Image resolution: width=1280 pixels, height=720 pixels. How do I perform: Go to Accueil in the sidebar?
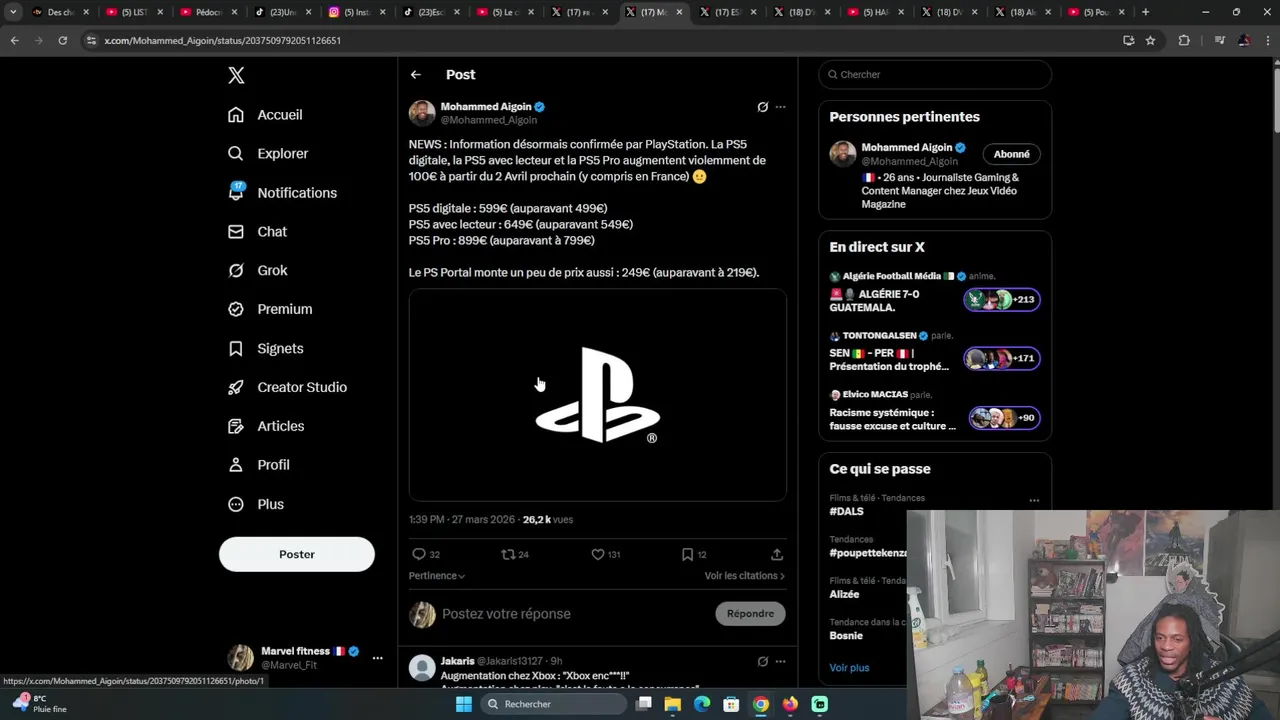pos(265,115)
